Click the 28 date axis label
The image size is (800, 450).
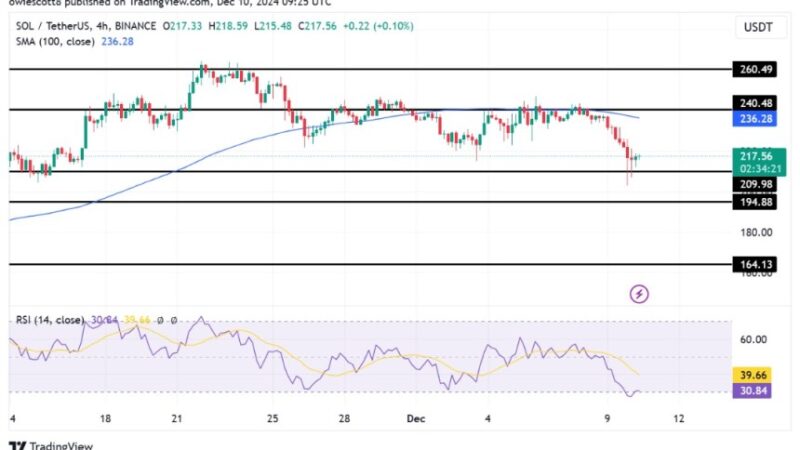coord(344,419)
